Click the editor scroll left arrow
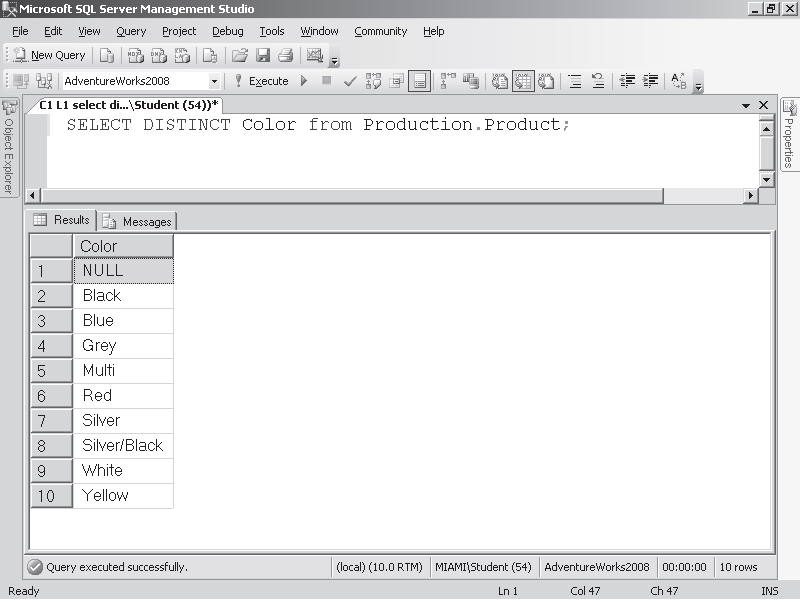The image size is (800, 600). point(33,195)
